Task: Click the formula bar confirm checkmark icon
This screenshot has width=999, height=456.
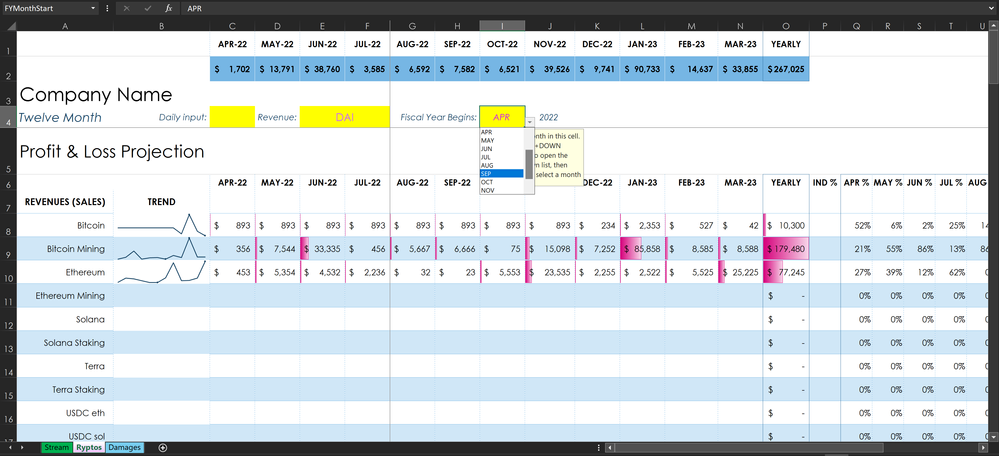Action: pos(148,8)
